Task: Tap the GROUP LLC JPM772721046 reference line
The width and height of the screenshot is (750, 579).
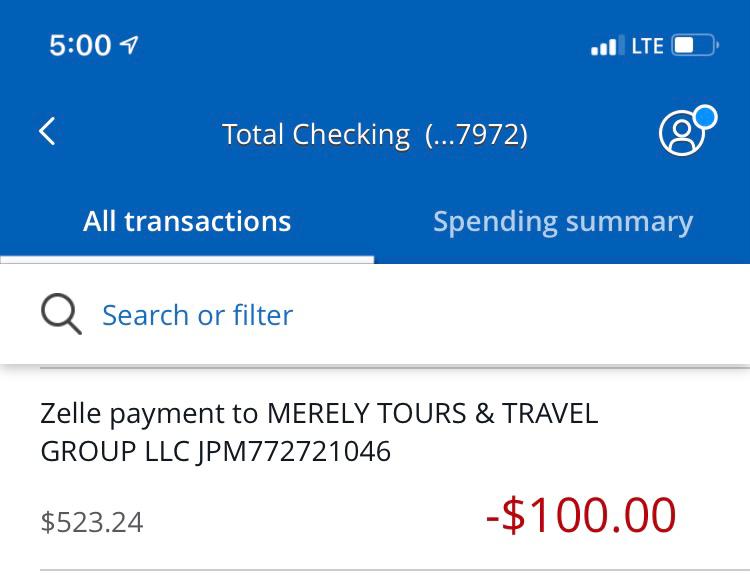Action: pyautogui.click(x=216, y=451)
